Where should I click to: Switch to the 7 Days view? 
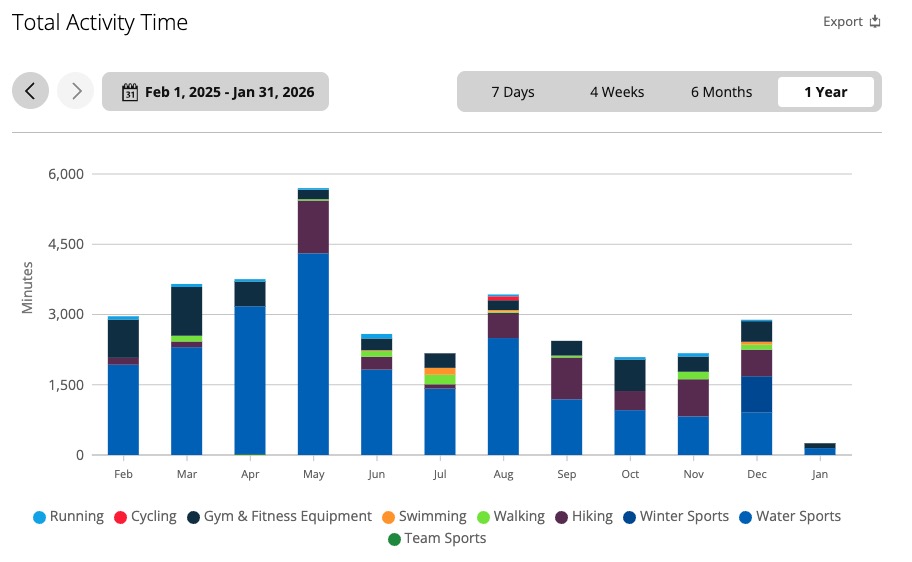click(512, 92)
